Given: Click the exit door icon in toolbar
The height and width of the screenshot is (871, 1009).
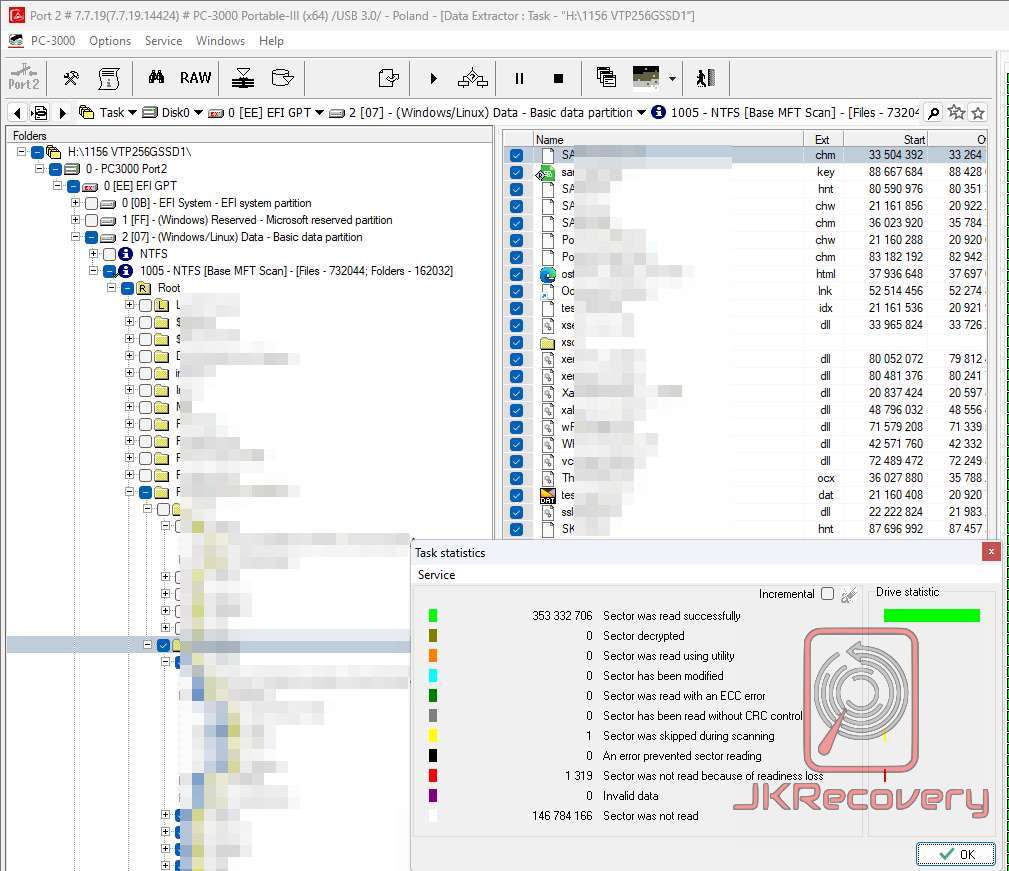Looking at the screenshot, I should coord(705,78).
